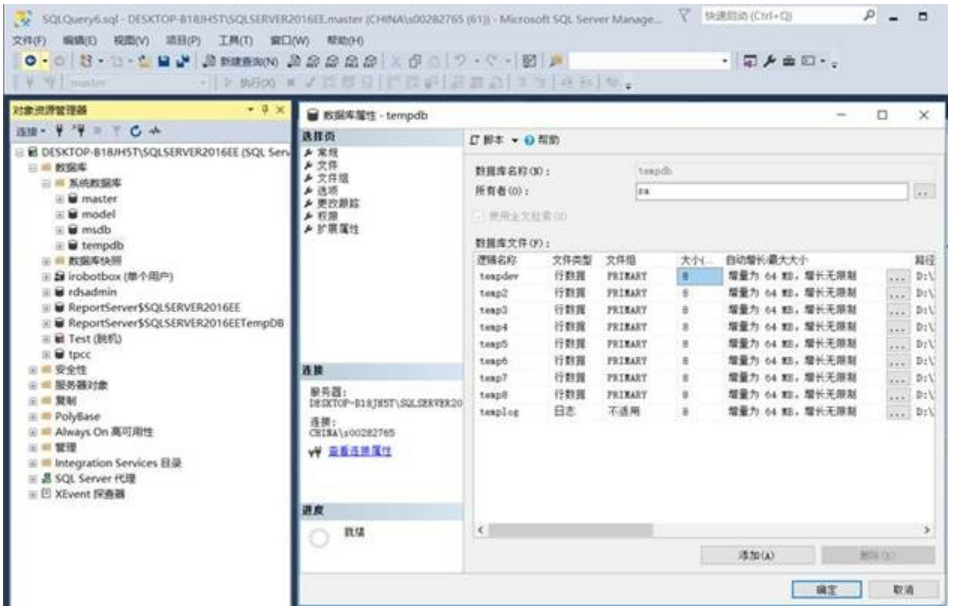Click the 查看连接属性 connection properties link
Image resolution: width=956 pixels, height=613 pixels.
(360, 452)
